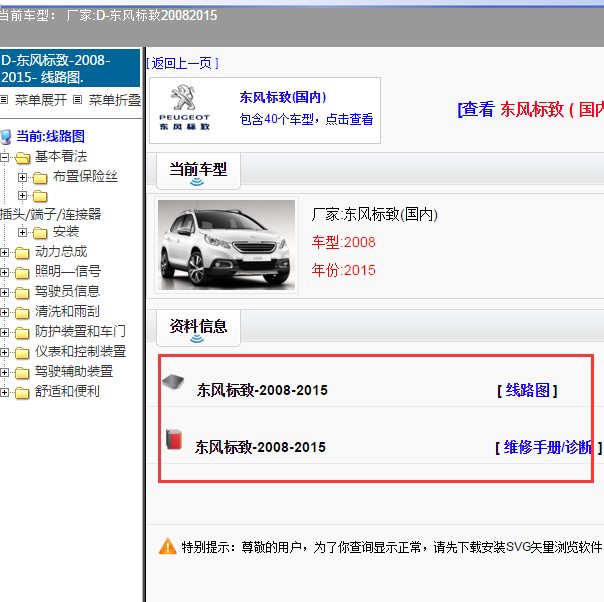Expand the 布置保险丝 tree node
This screenshot has width=604, height=602.
22,177
